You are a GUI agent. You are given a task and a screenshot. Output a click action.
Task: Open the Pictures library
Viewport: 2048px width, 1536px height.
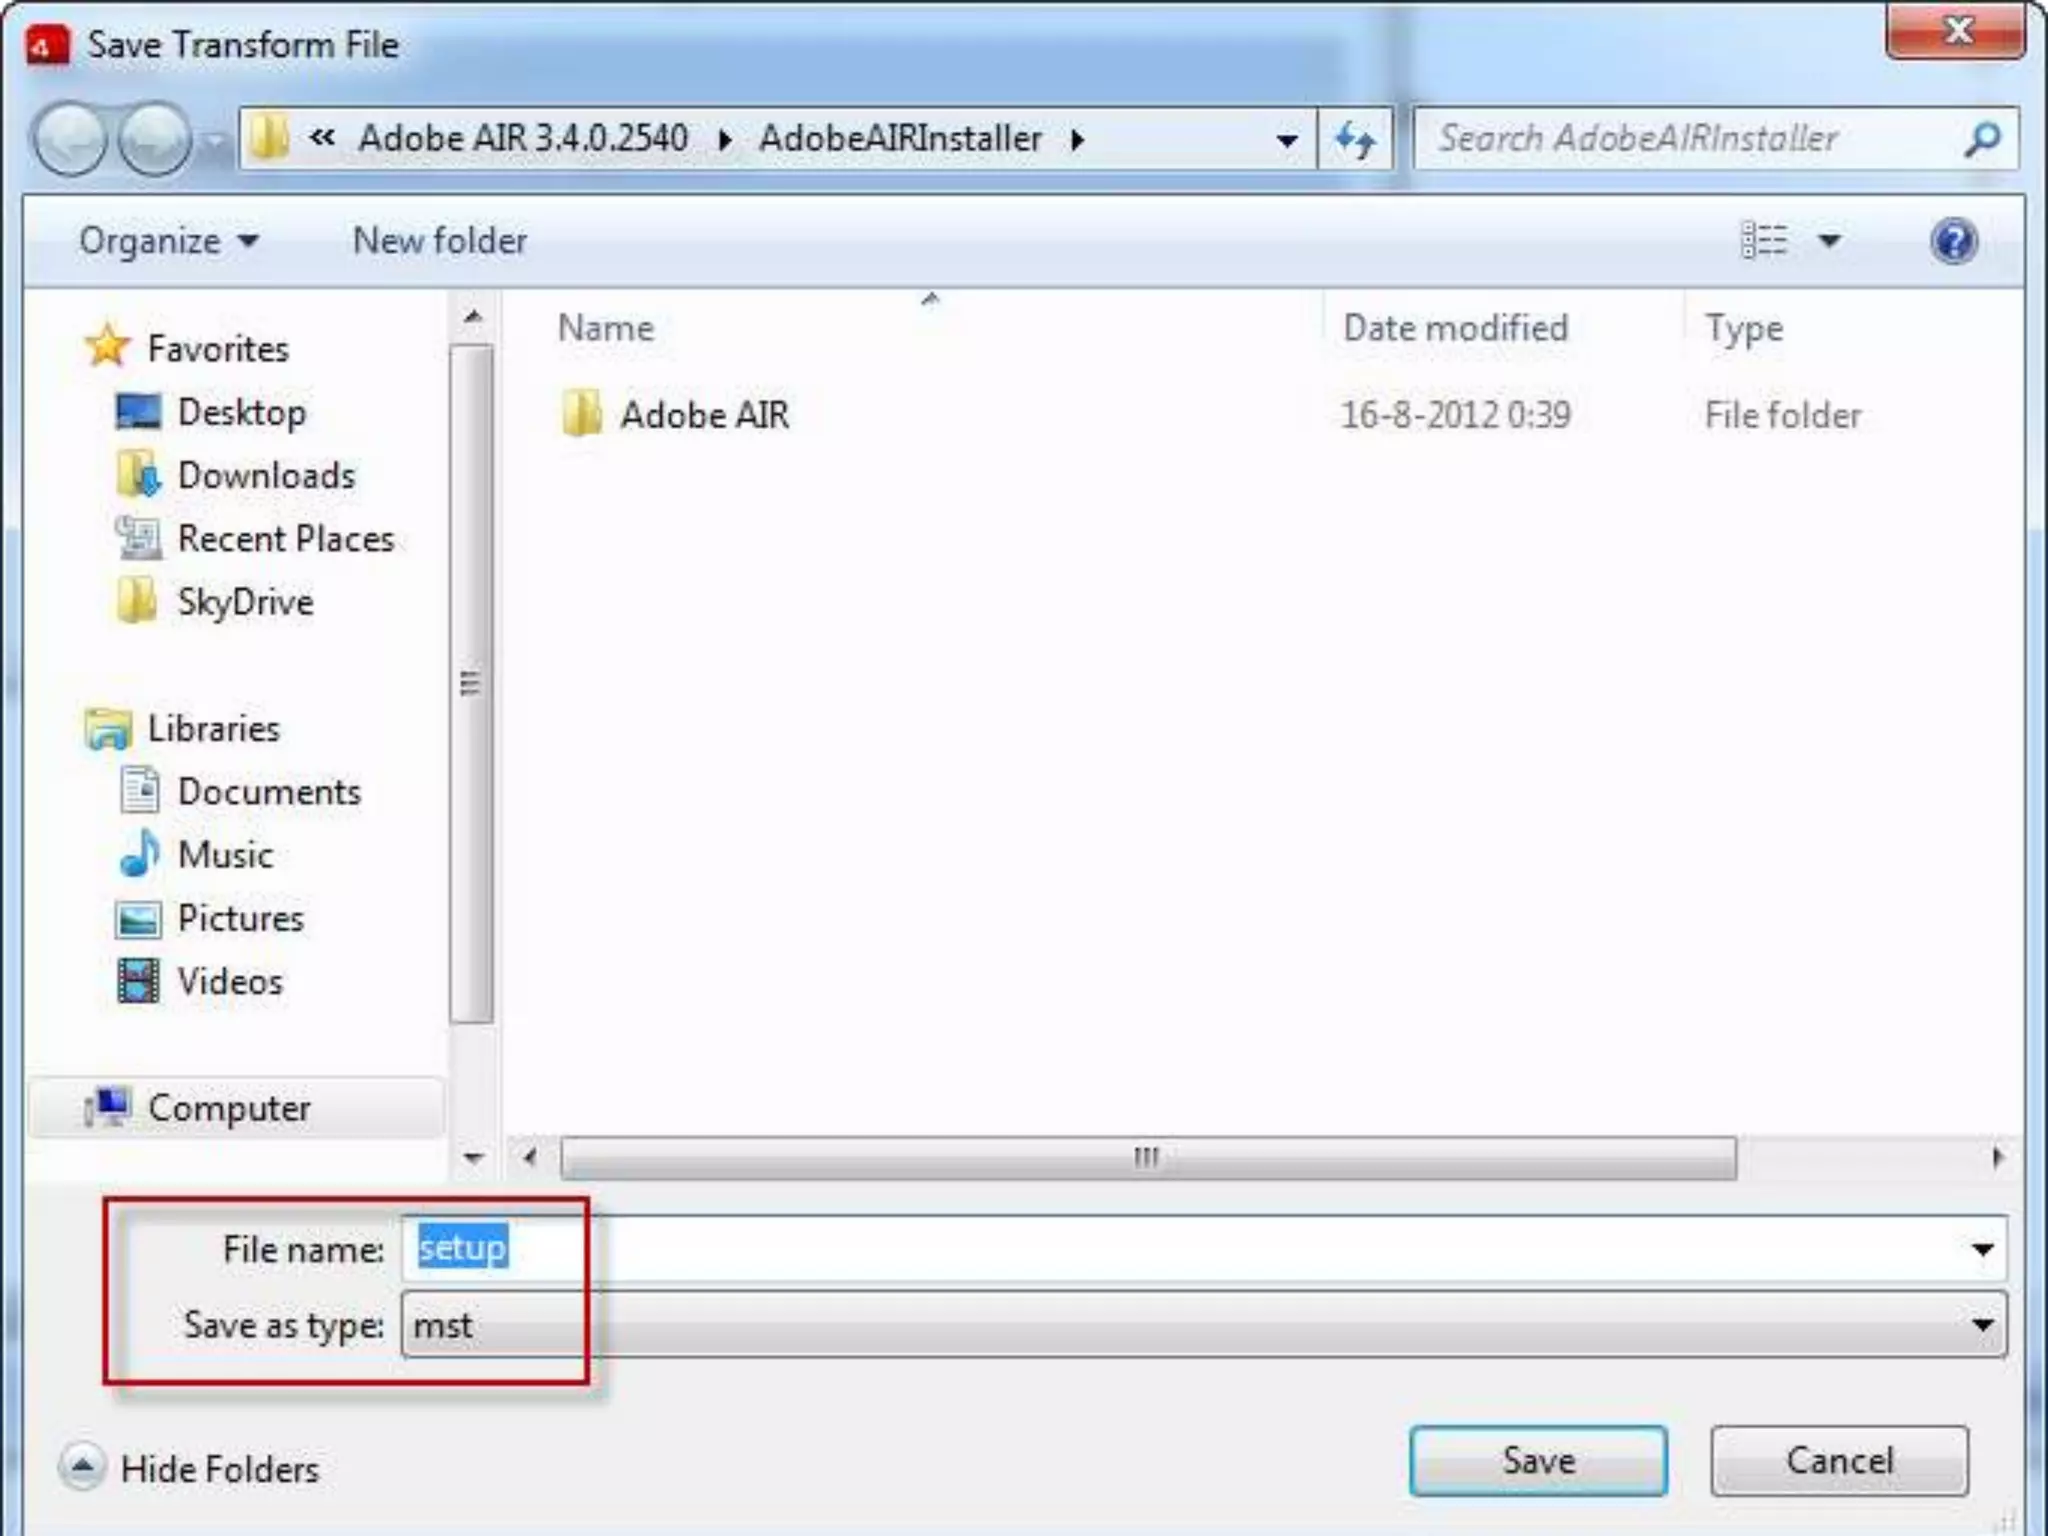tap(240, 917)
